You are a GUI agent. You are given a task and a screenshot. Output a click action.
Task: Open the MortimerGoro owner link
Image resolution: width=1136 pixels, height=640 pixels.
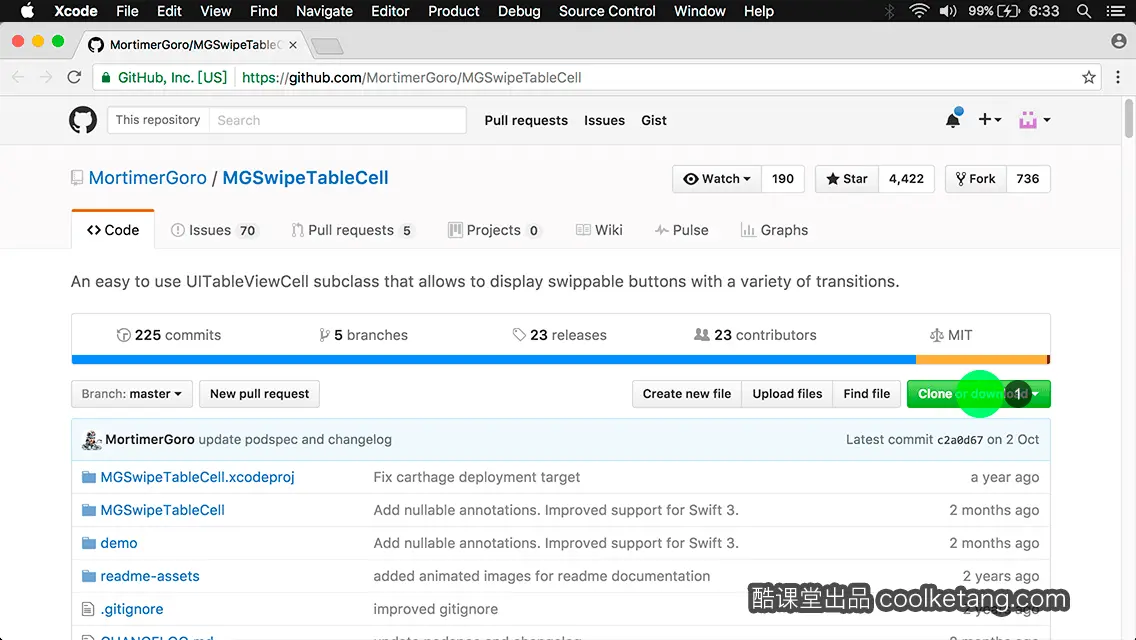(x=148, y=178)
